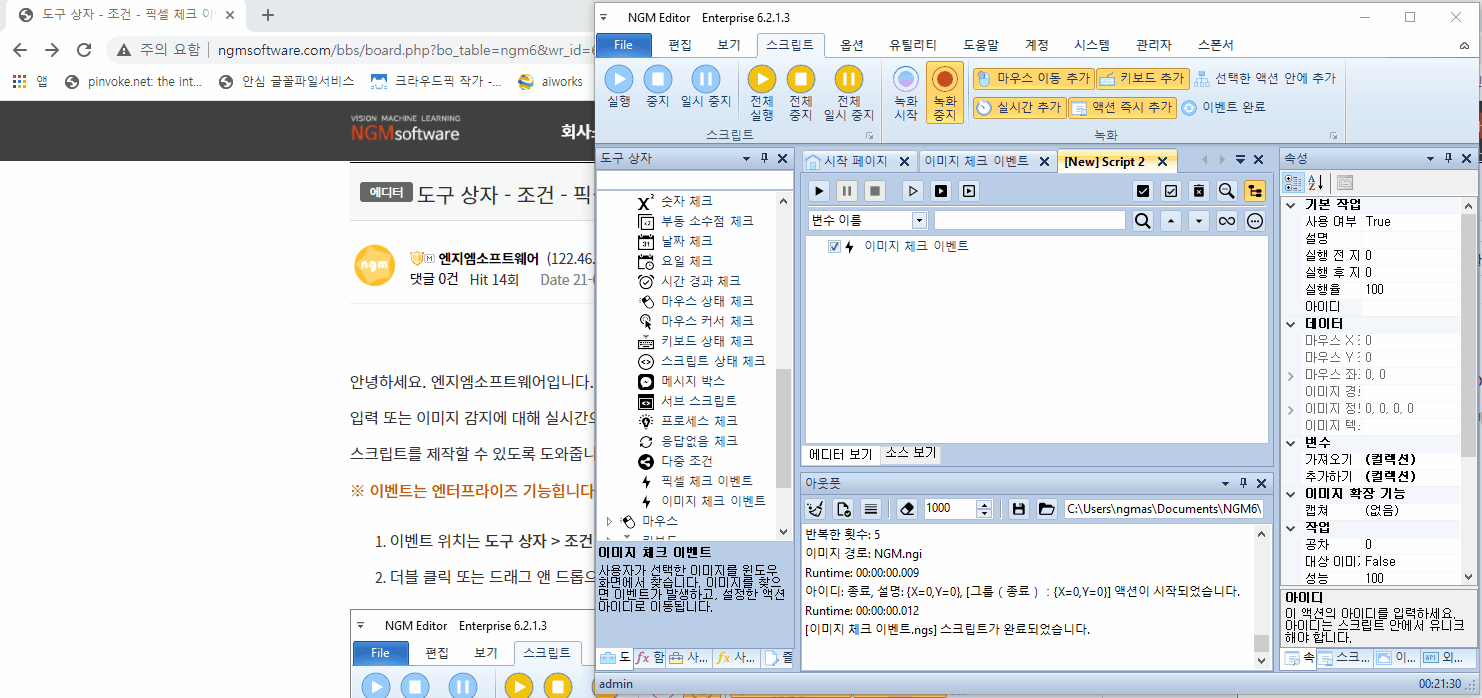Stop recording with 녹화 중지 icon
Image resolution: width=1482 pixels, height=698 pixels.
pos(944,80)
